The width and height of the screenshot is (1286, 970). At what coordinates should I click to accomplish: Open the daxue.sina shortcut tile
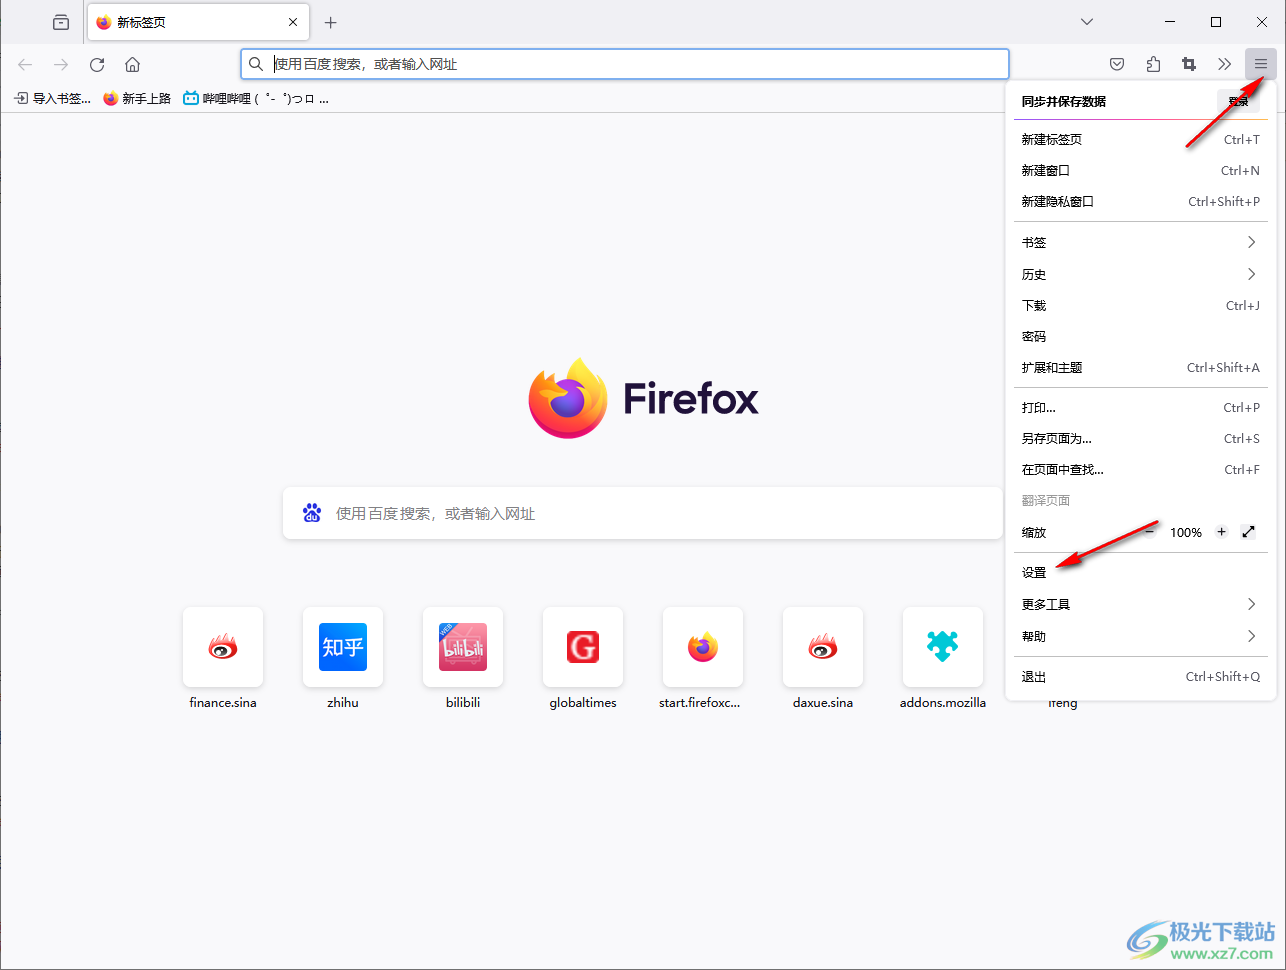pos(823,647)
